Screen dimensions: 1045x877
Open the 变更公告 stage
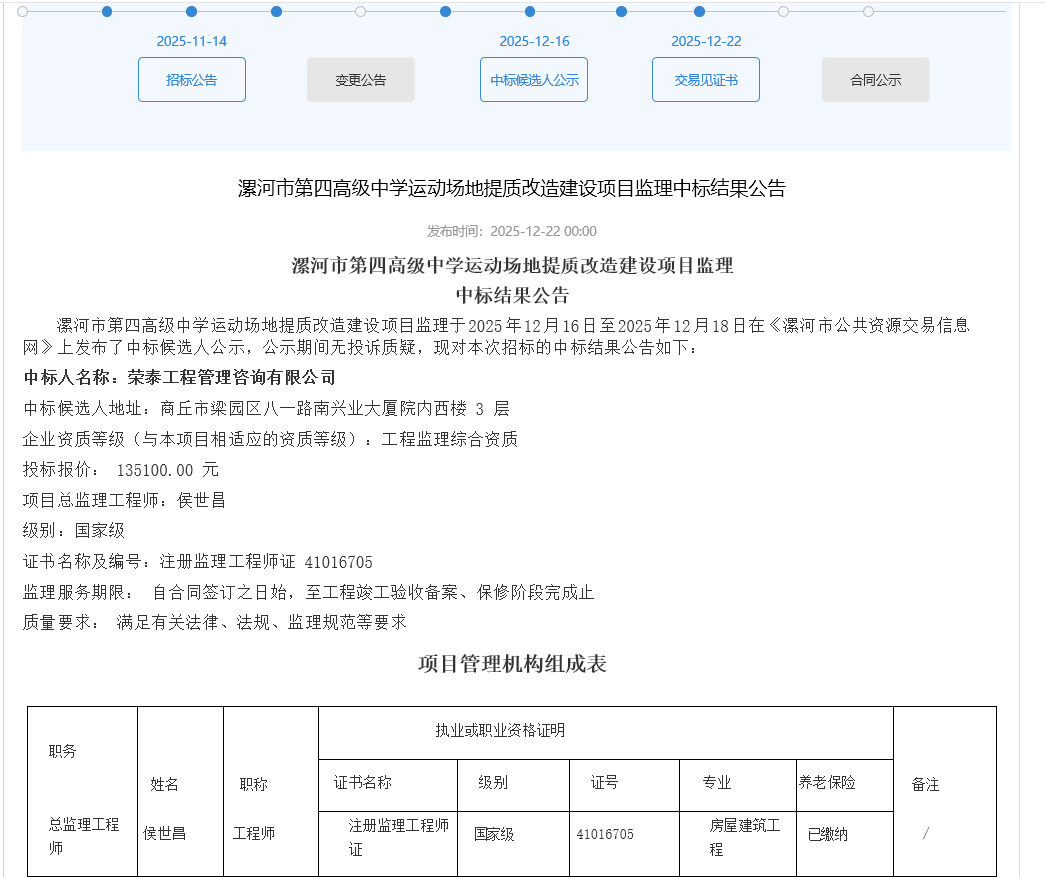click(360, 80)
